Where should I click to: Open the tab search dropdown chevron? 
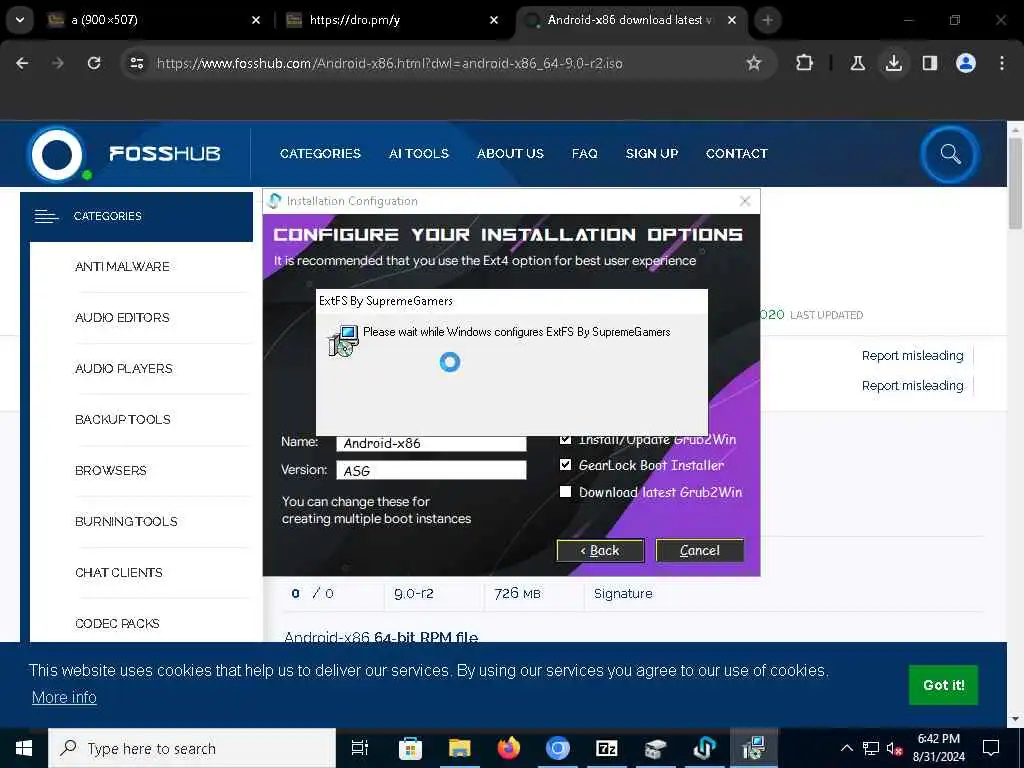pyautogui.click(x=20, y=20)
